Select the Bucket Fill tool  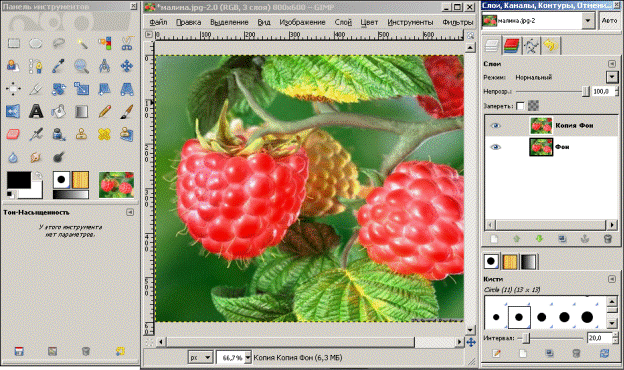coord(58,111)
